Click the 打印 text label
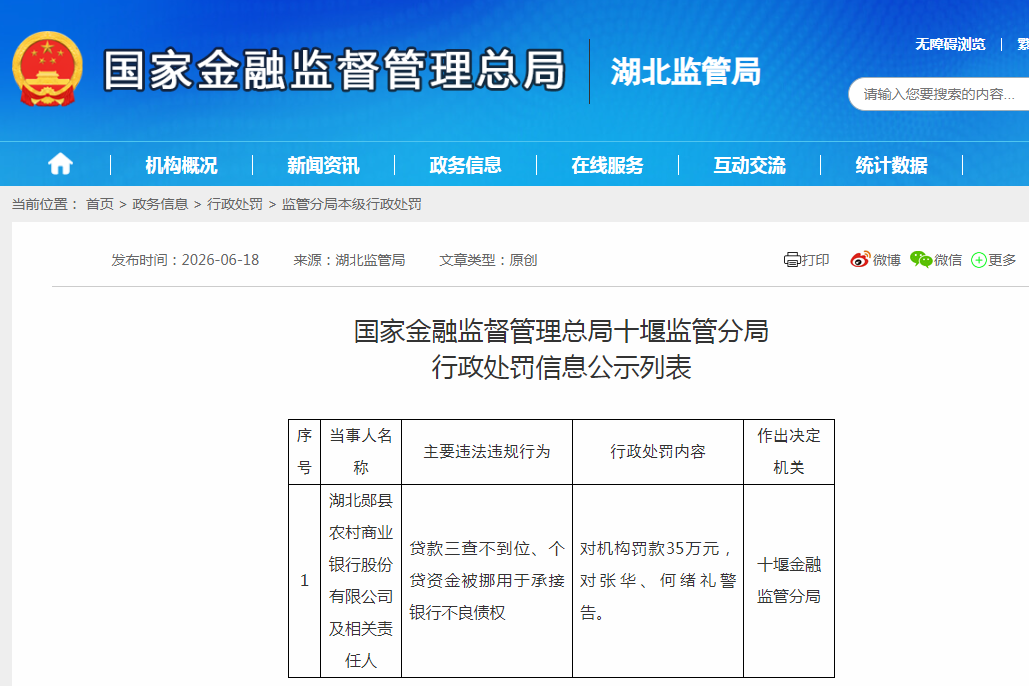The height and width of the screenshot is (686, 1029). 815,260
